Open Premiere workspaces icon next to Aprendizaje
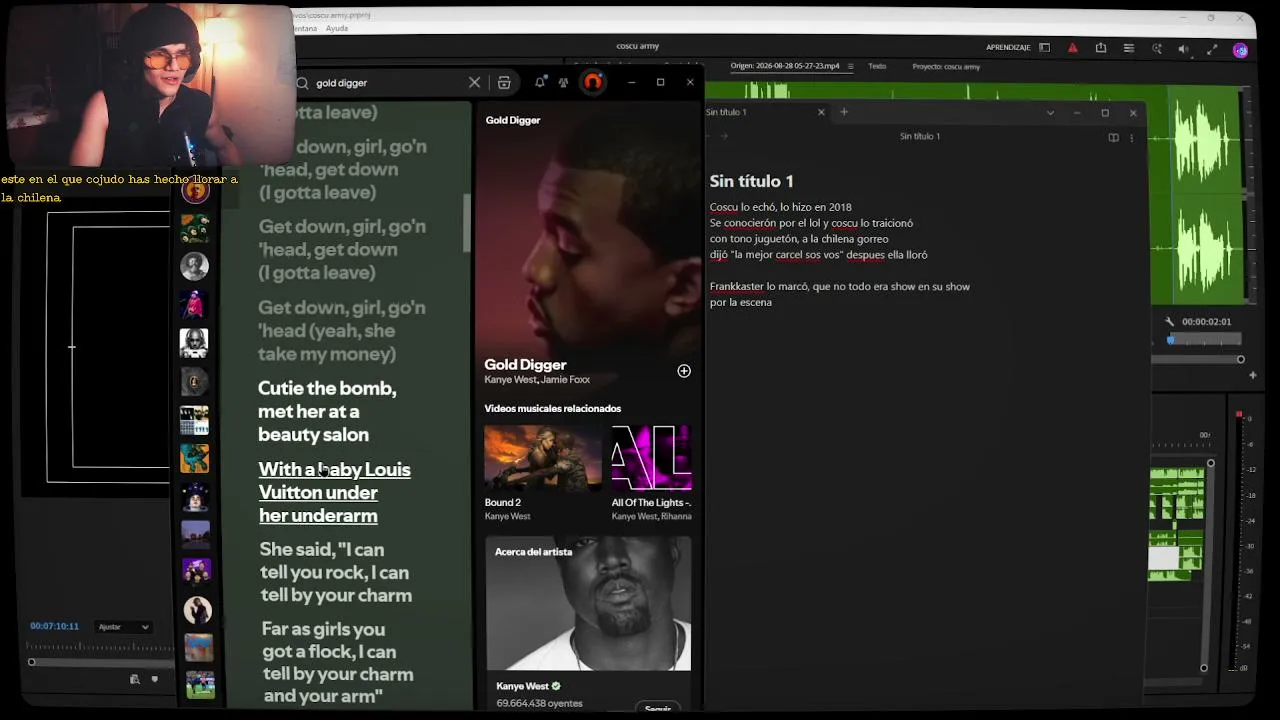 [1045, 48]
